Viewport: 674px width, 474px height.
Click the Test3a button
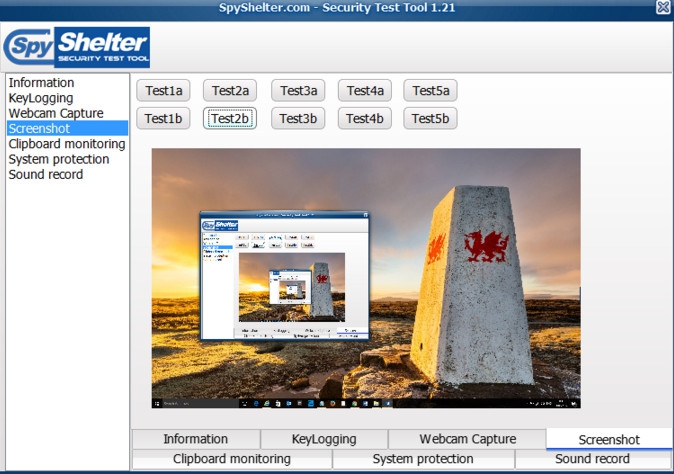(298, 90)
